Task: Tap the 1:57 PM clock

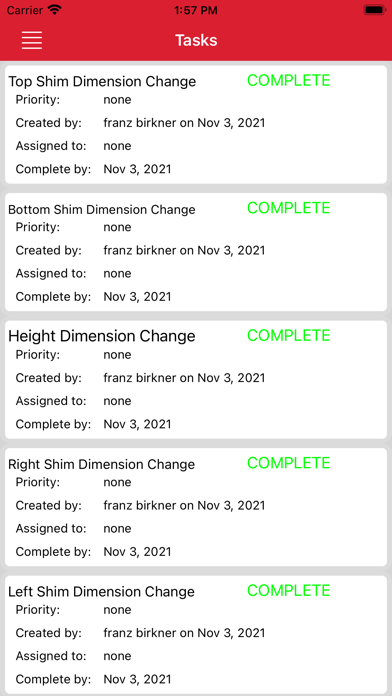Action: 196,10
